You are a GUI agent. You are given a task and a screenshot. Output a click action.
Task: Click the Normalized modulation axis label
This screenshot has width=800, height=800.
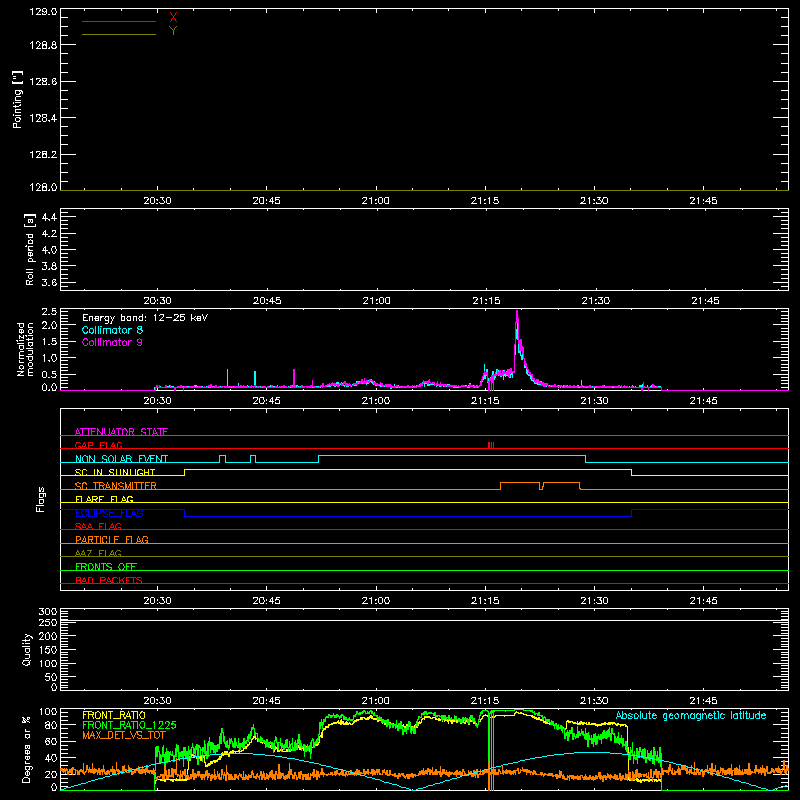[x=24, y=349]
